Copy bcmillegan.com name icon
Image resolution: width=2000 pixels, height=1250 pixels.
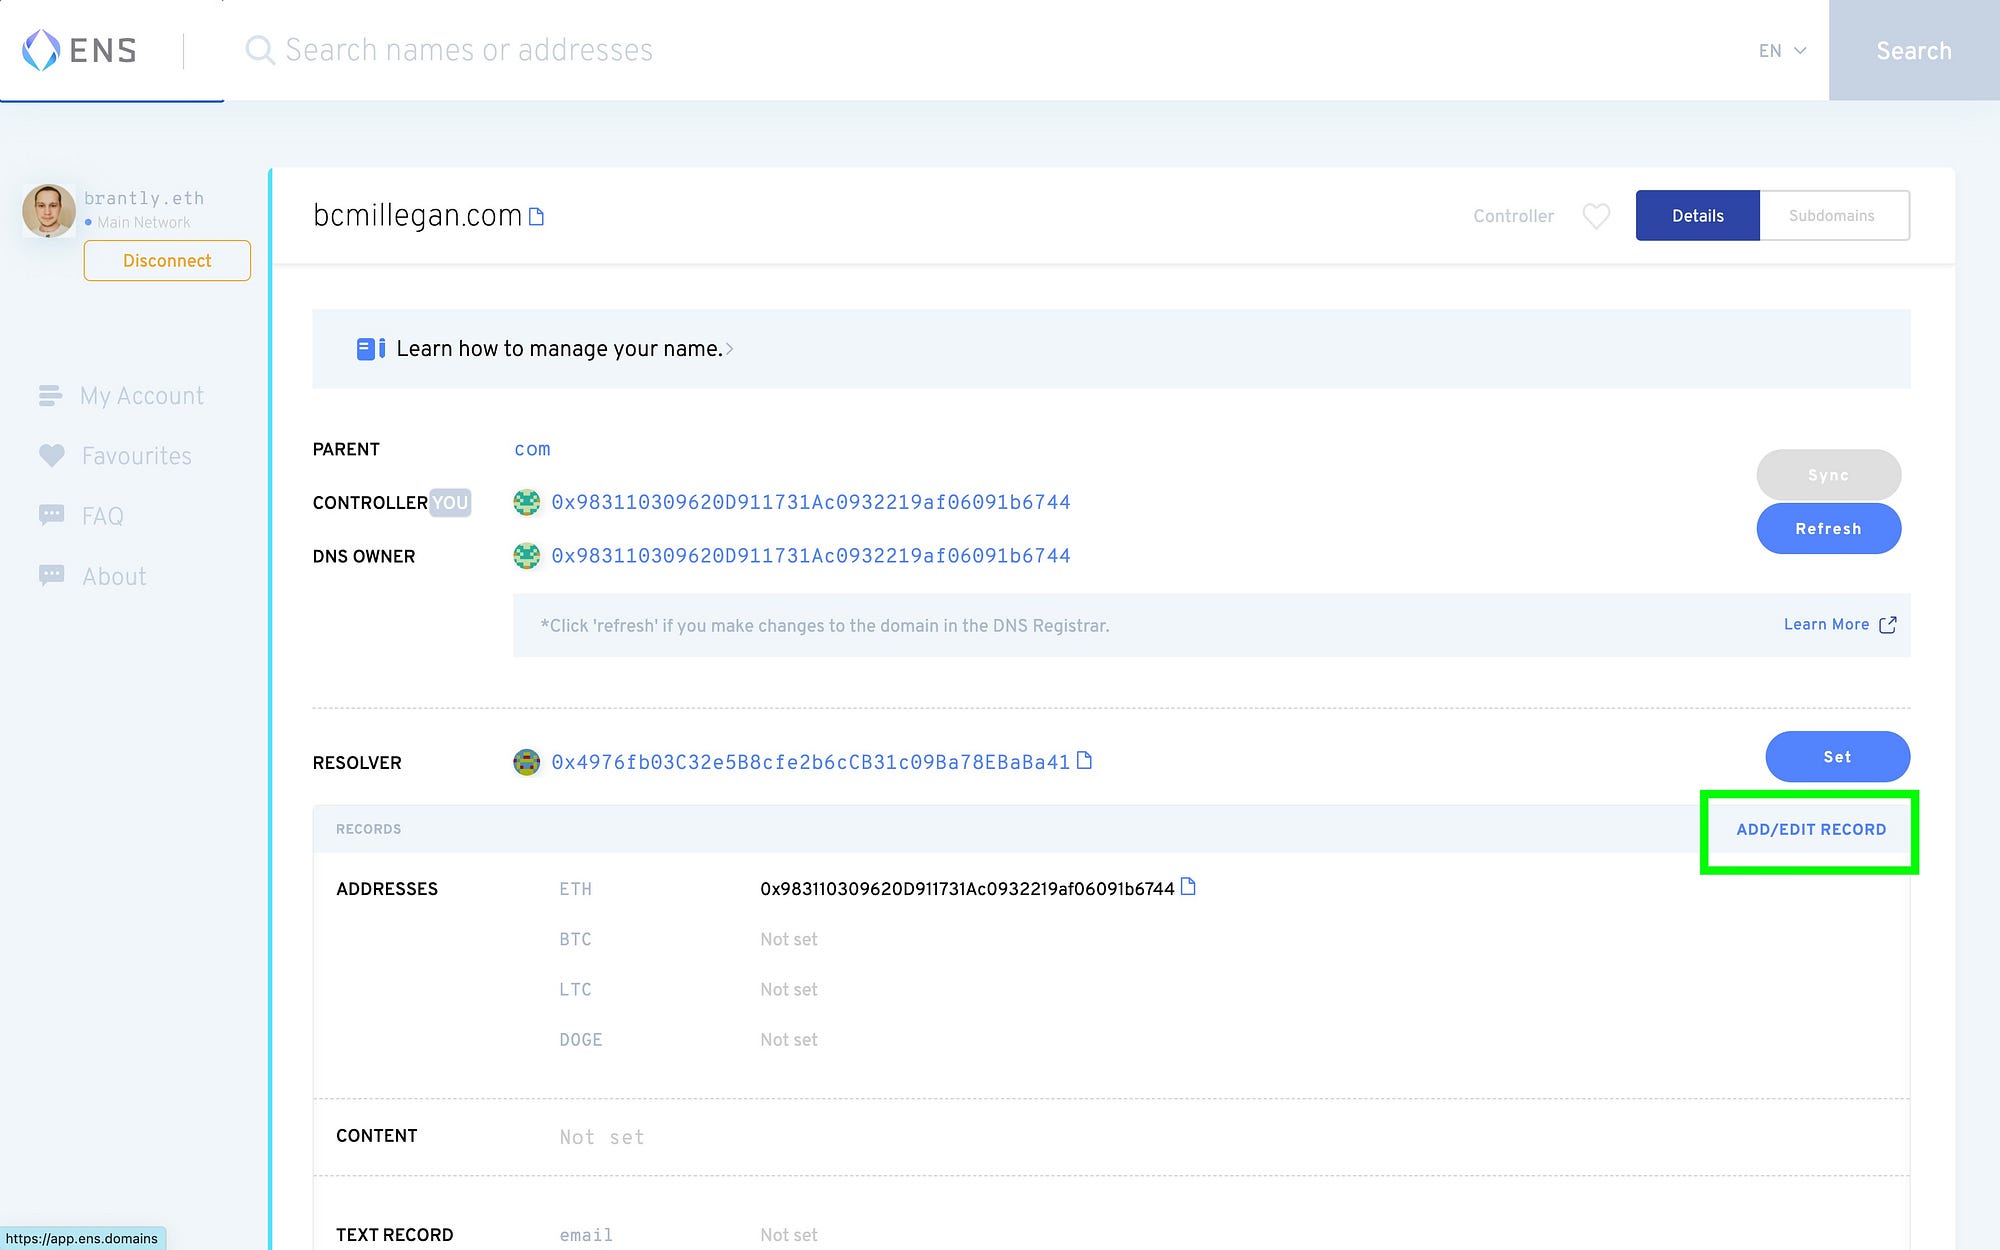pyautogui.click(x=536, y=216)
